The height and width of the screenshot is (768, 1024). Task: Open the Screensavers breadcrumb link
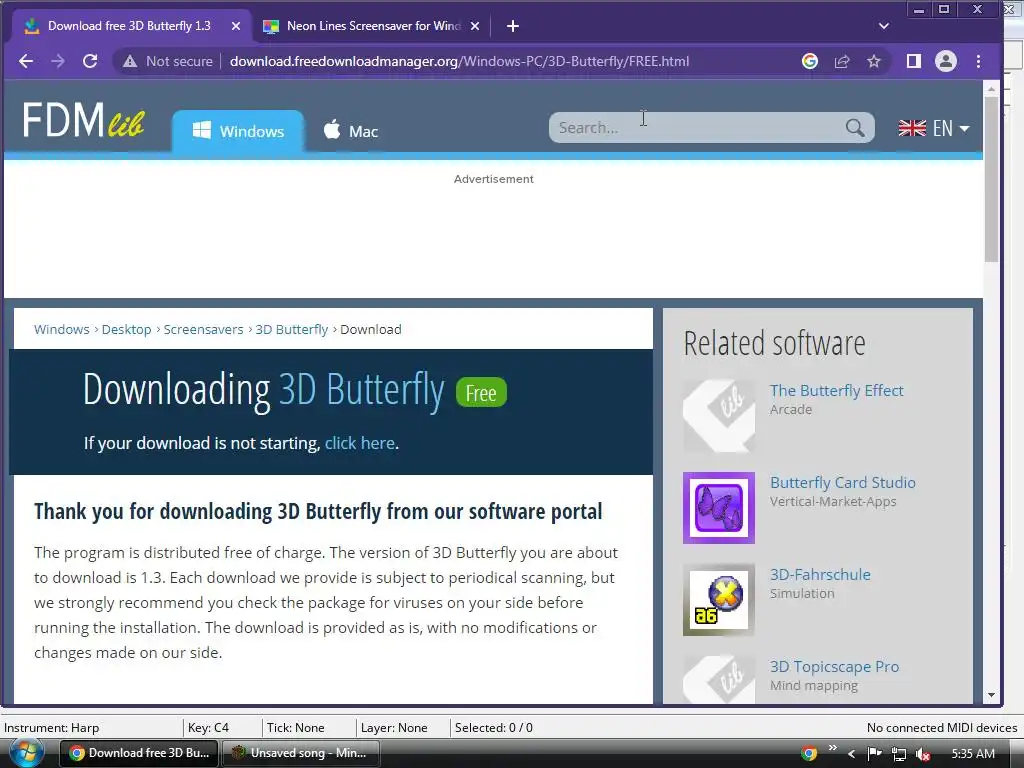203,329
